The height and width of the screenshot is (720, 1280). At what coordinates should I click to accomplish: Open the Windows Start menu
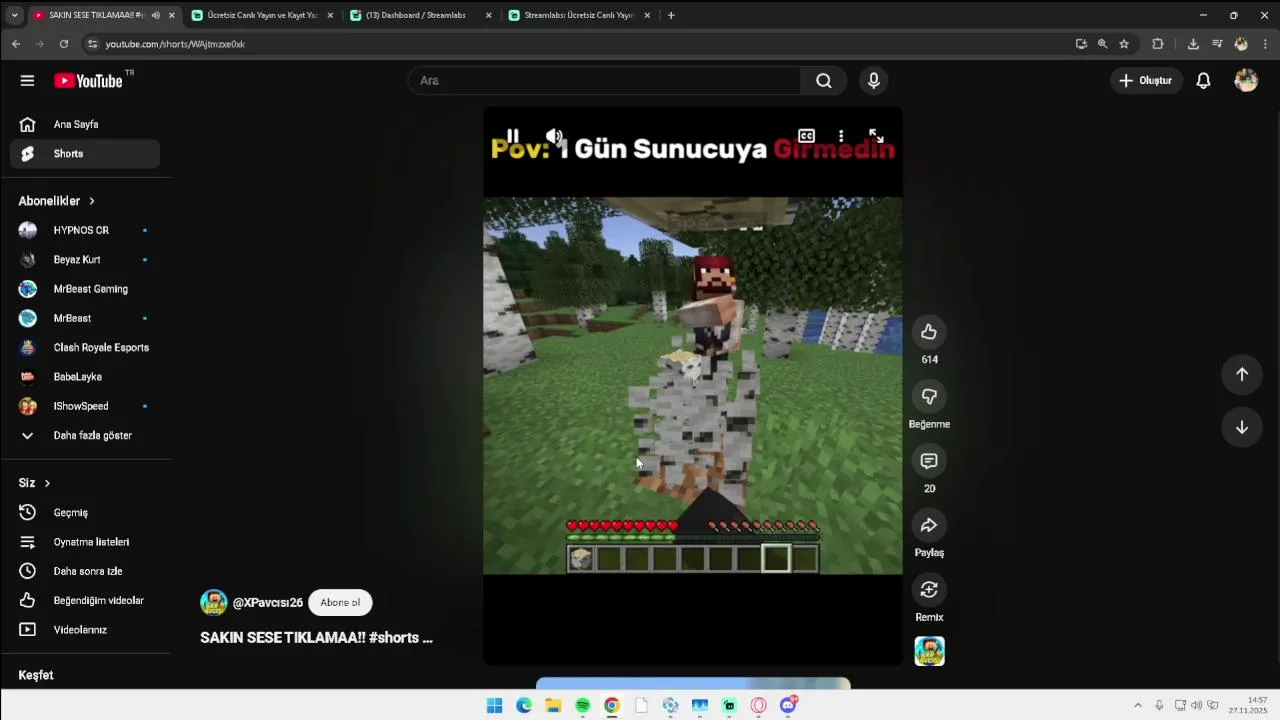tap(494, 706)
